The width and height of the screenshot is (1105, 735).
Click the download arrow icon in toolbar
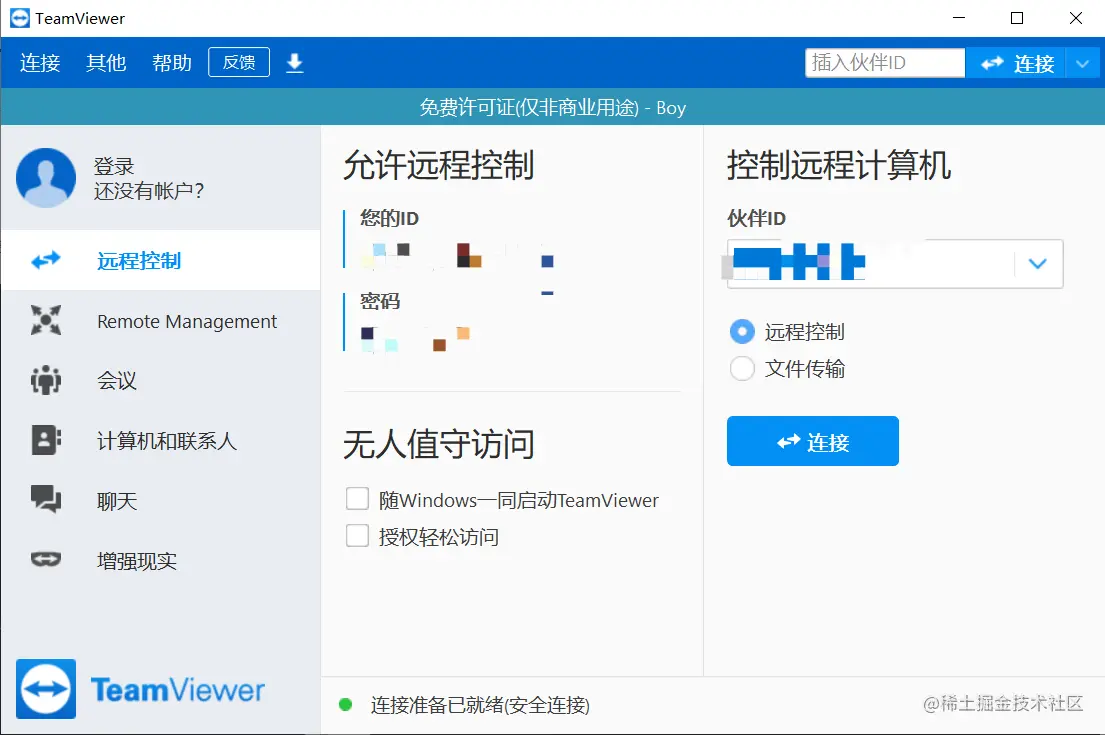[x=295, y=63]
